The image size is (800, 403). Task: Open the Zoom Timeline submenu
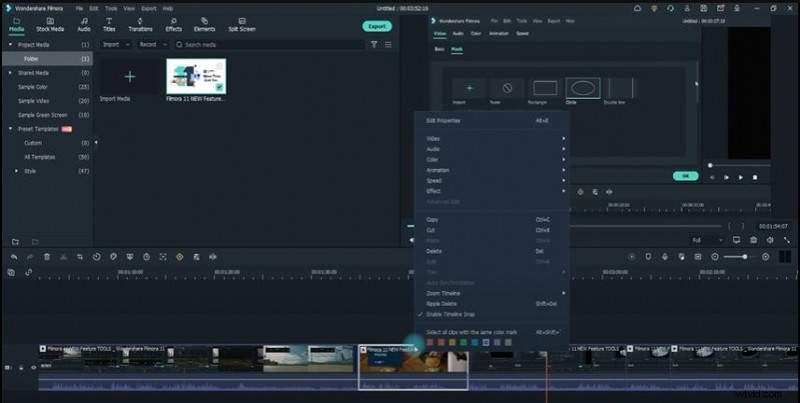[x=491, y=293]
